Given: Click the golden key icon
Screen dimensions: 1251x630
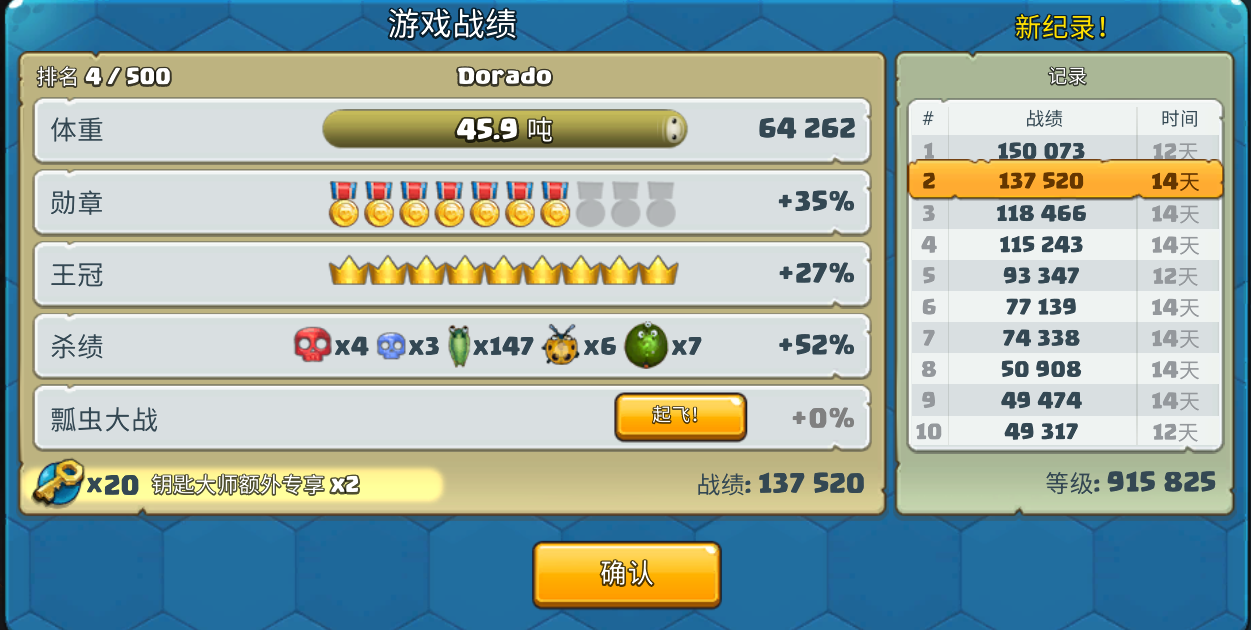Looking at the screenshot, I should (57, 484).
